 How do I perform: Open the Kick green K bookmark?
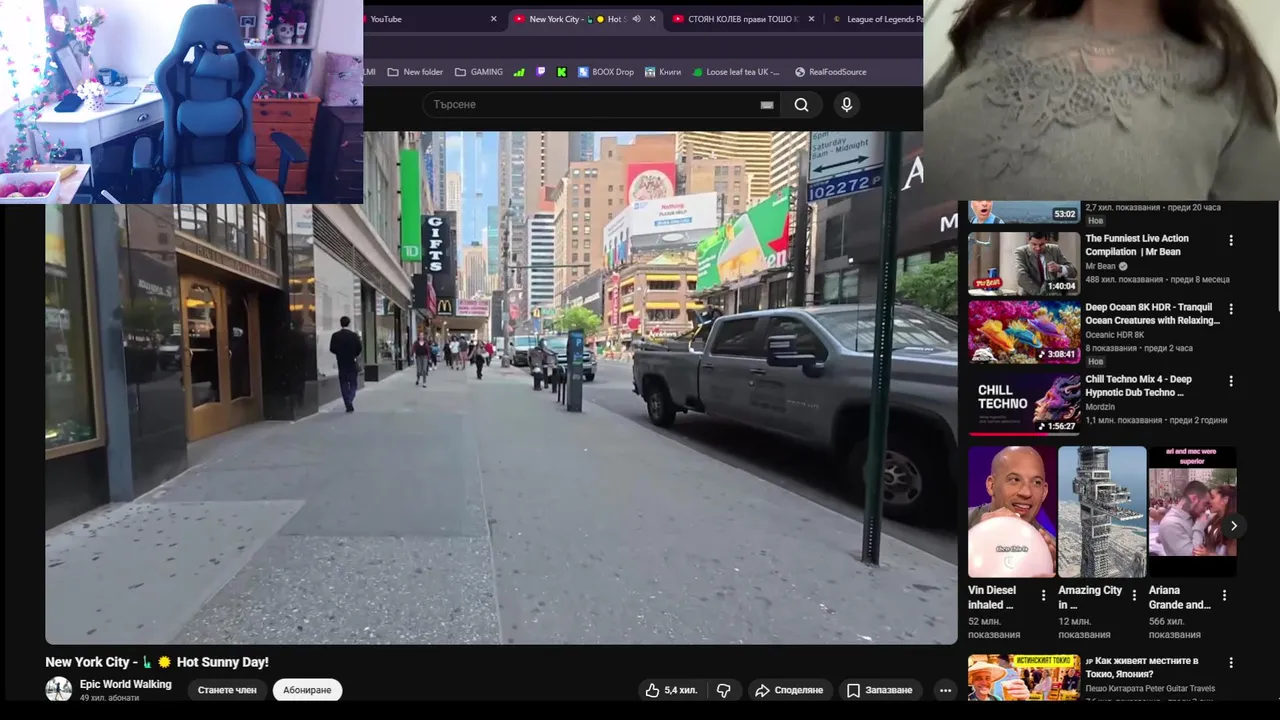pyautogui.click(x=562, y=72)
